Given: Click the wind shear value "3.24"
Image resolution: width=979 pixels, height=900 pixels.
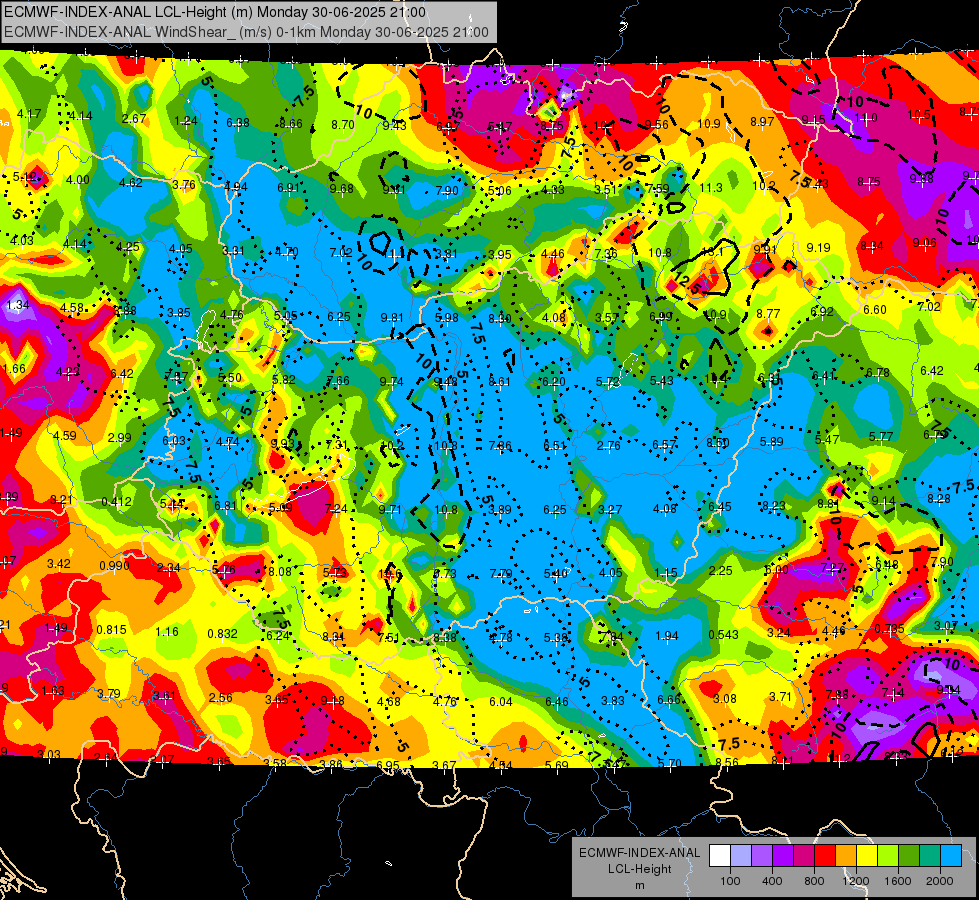Looking at the screenshot, I should (779, 633).
